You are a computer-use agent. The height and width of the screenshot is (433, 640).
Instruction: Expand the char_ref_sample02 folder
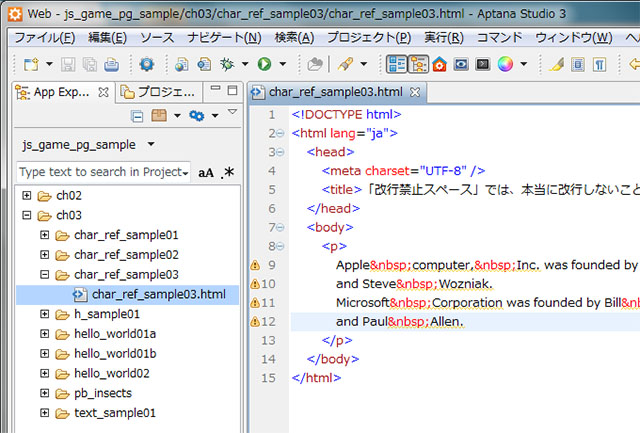44,255
